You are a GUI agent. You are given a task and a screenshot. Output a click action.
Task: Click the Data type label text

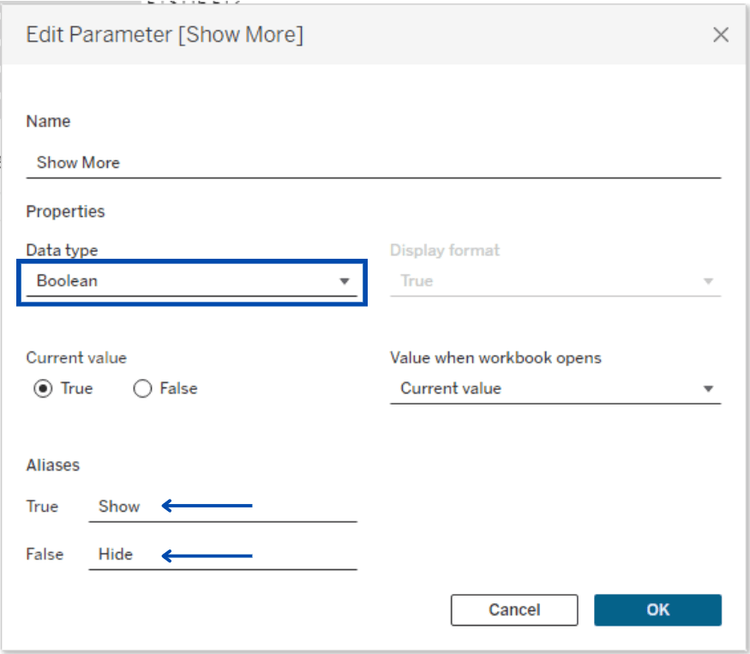62,250
